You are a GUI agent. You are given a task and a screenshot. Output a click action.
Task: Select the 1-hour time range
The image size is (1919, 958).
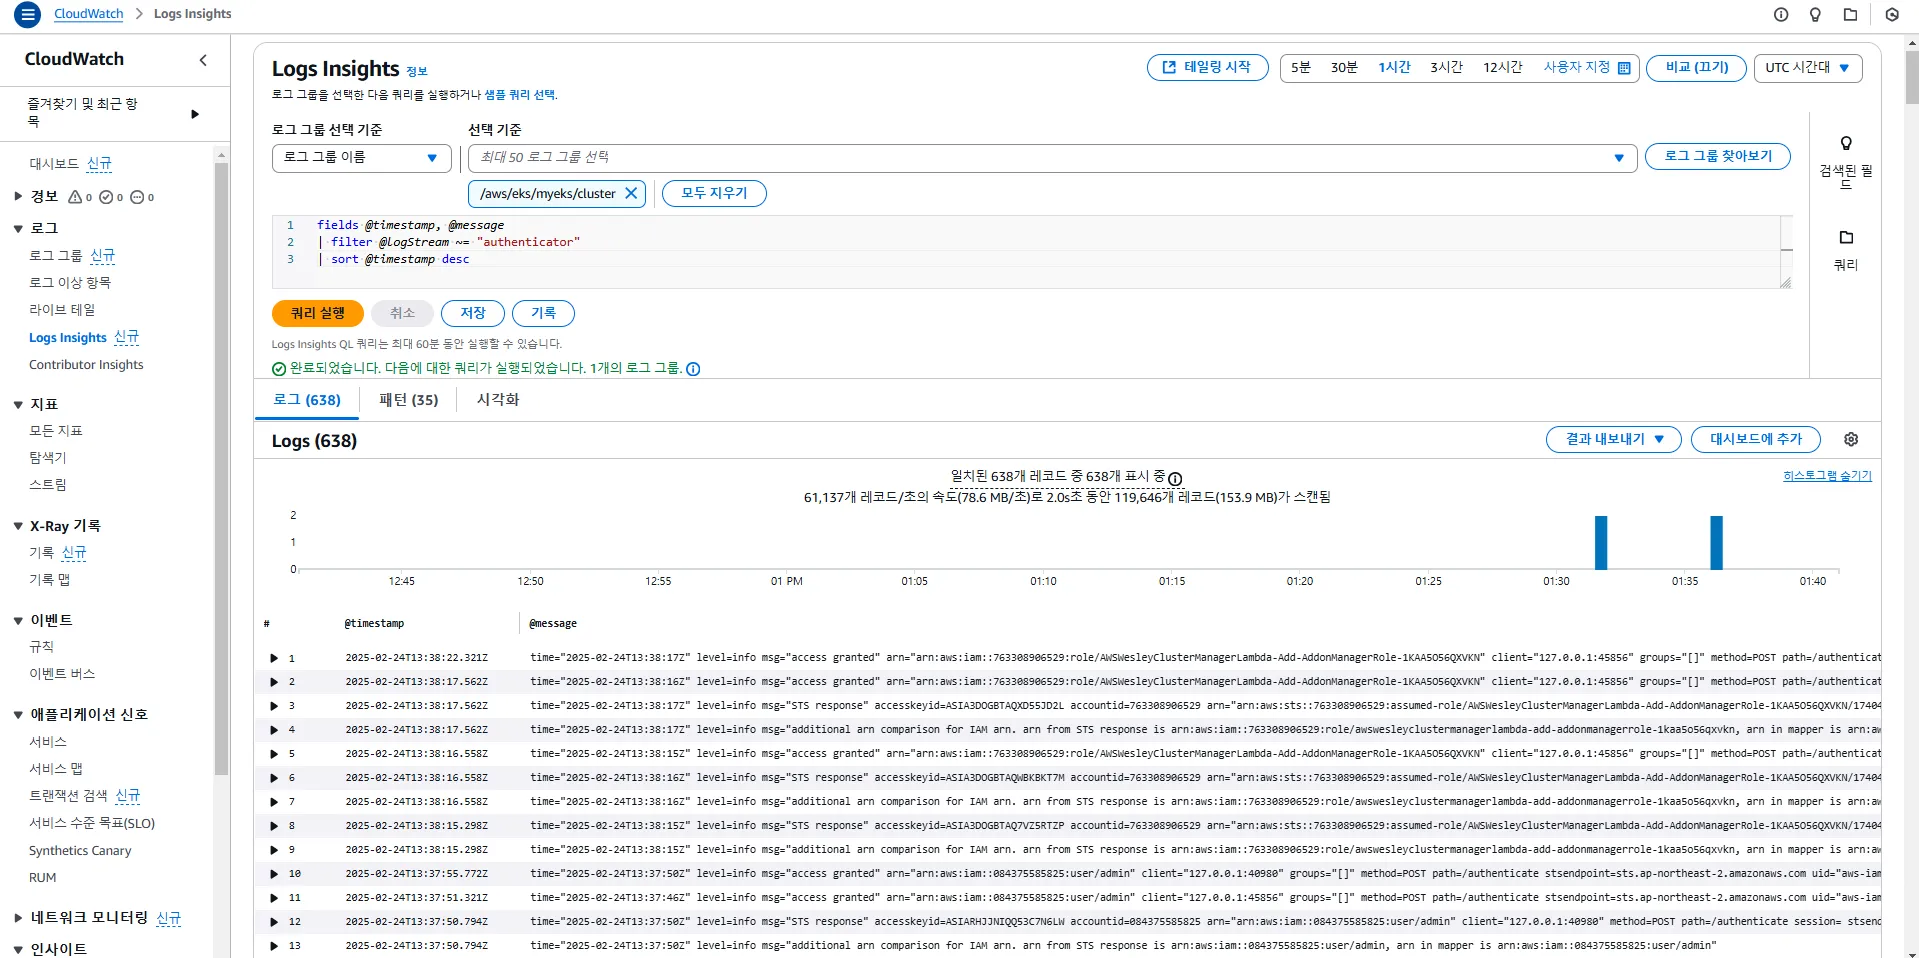pos(1394,67)
